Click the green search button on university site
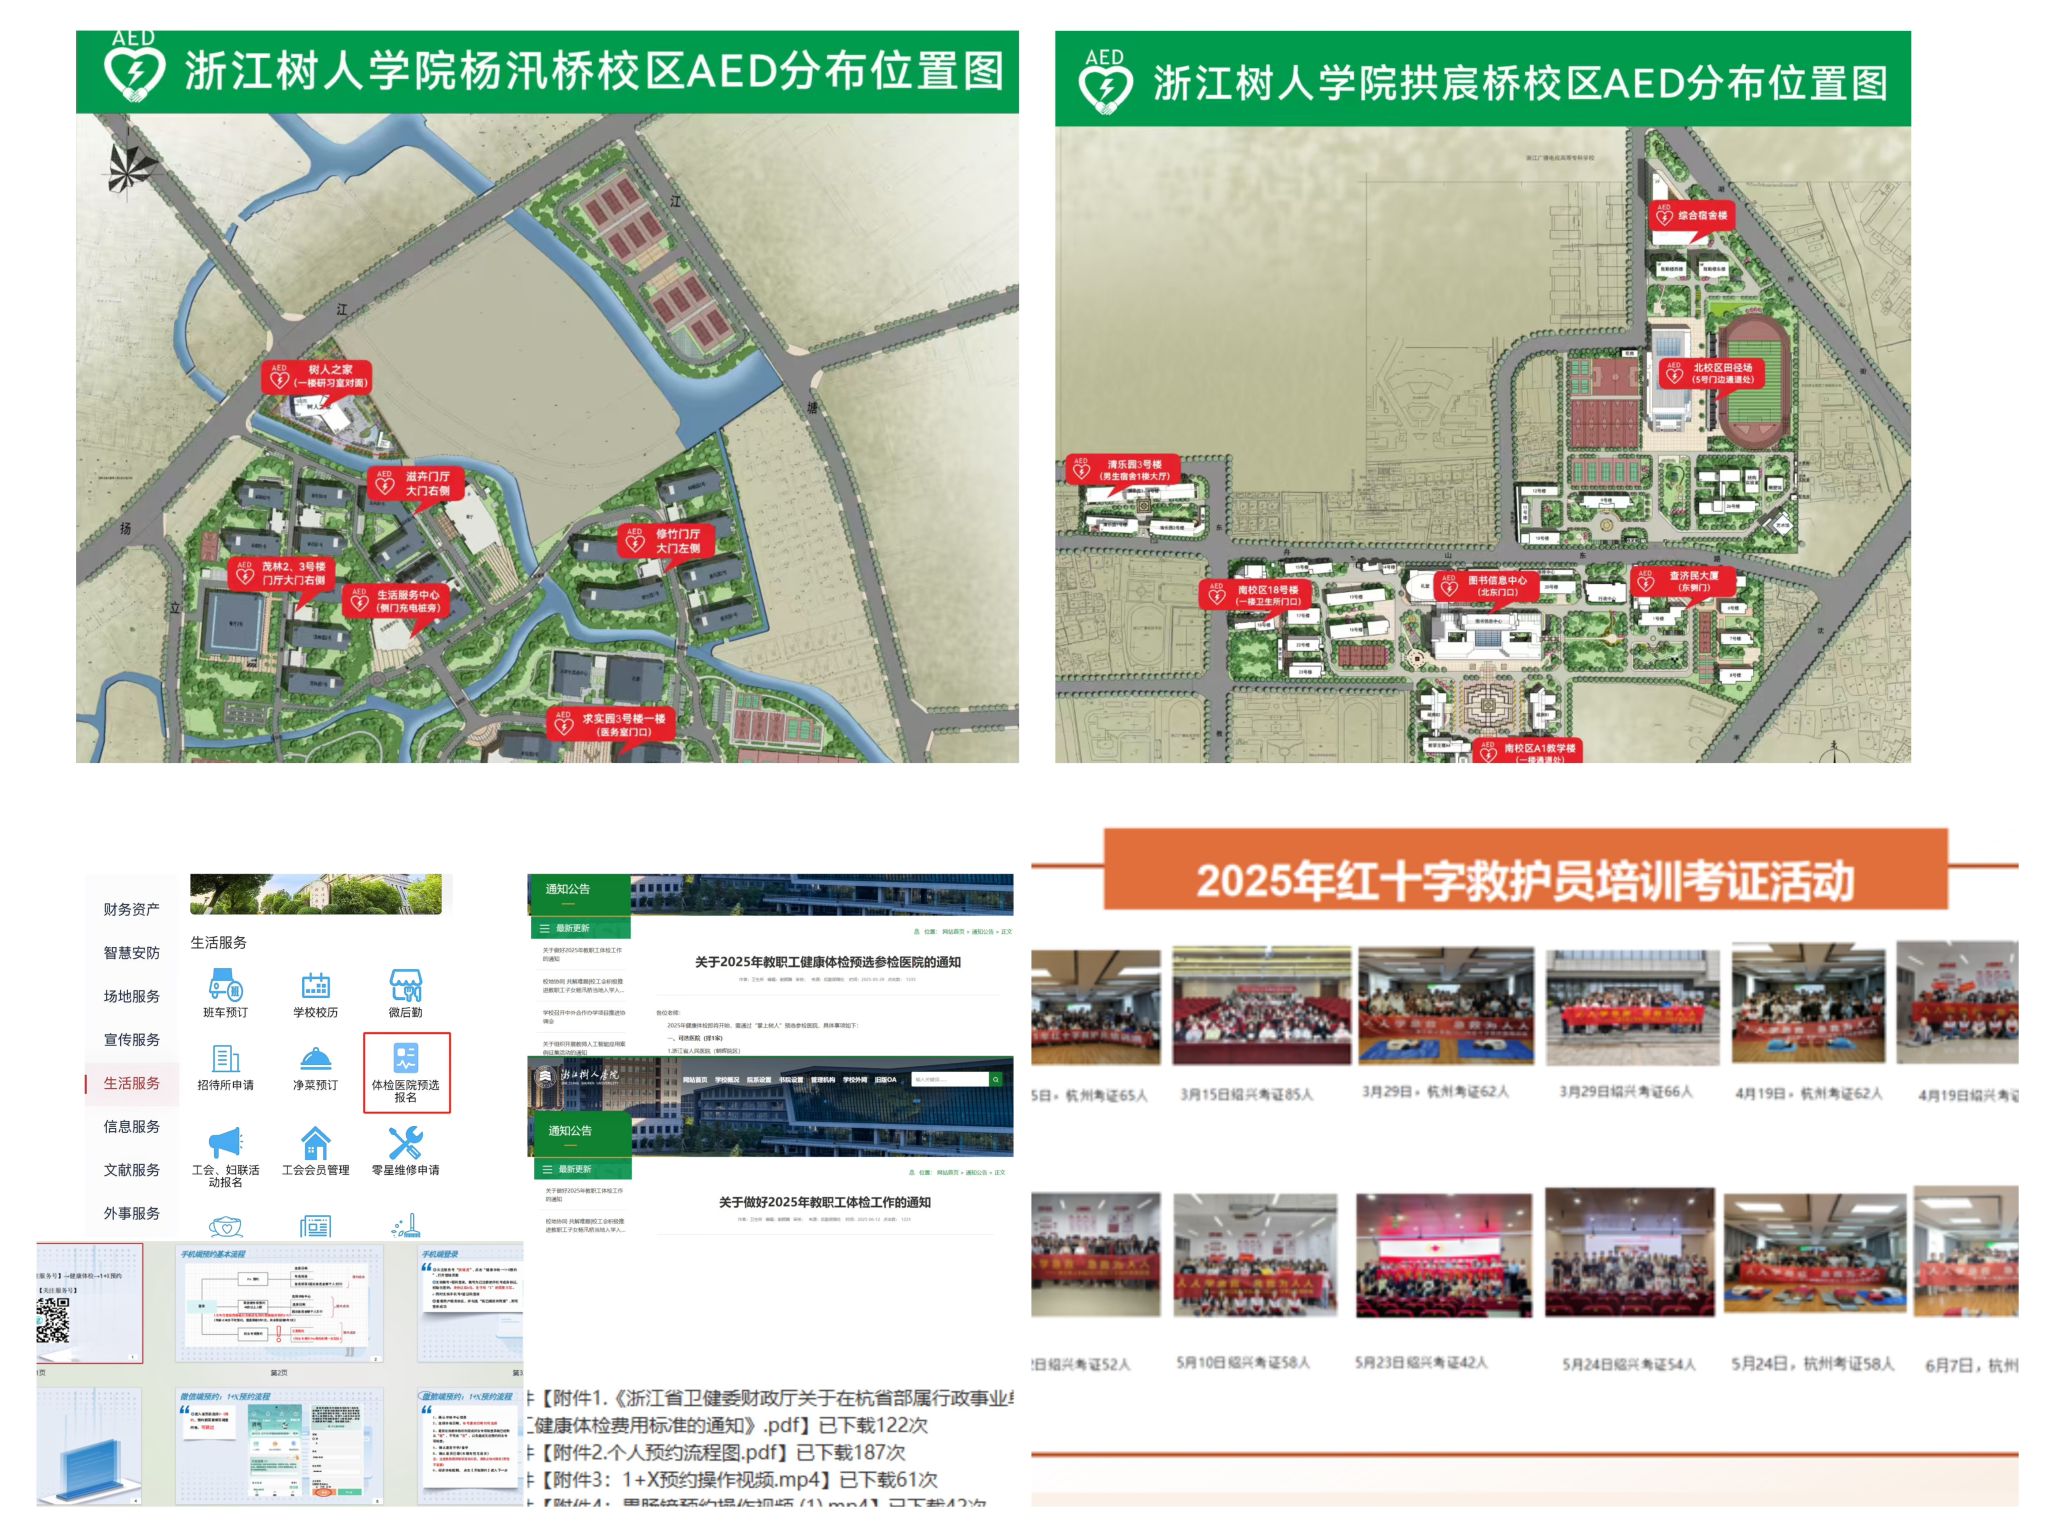This screenshot has height=1536, width=2048. pos(996,1079)
